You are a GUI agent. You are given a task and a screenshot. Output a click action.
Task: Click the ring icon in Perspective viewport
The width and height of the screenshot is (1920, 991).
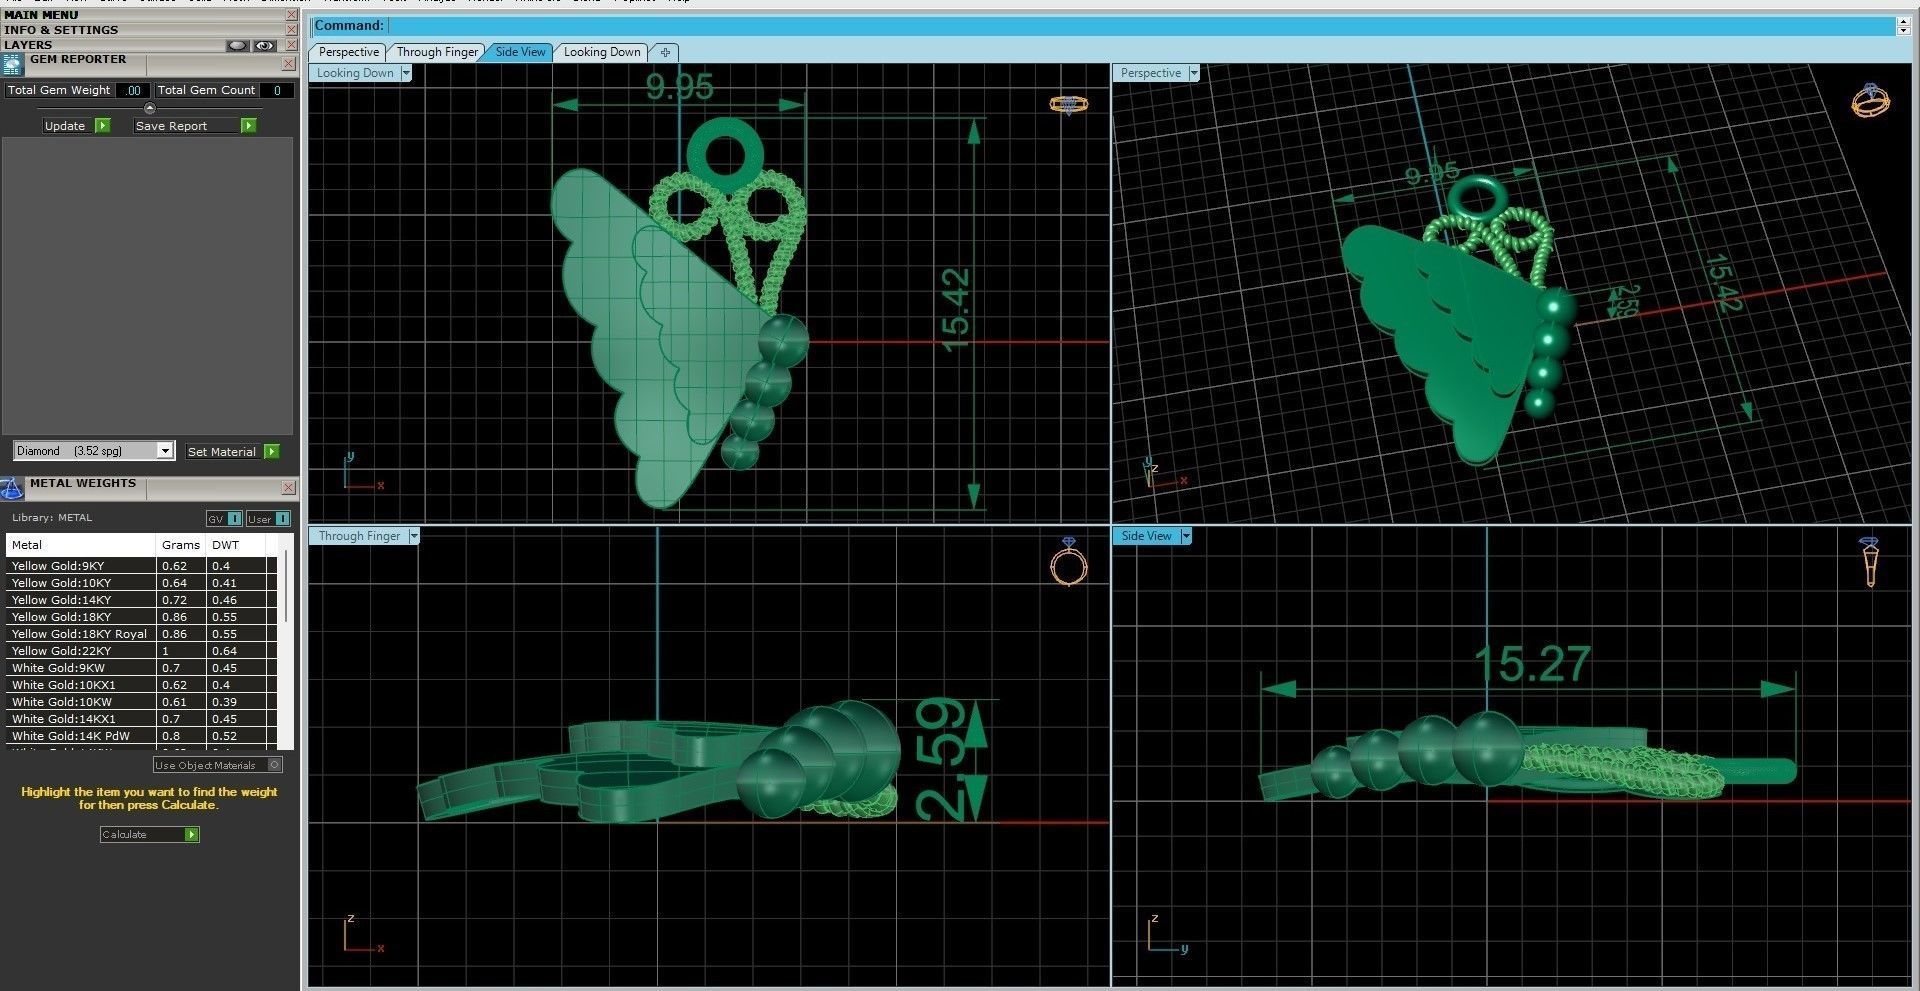point(1870,101)
